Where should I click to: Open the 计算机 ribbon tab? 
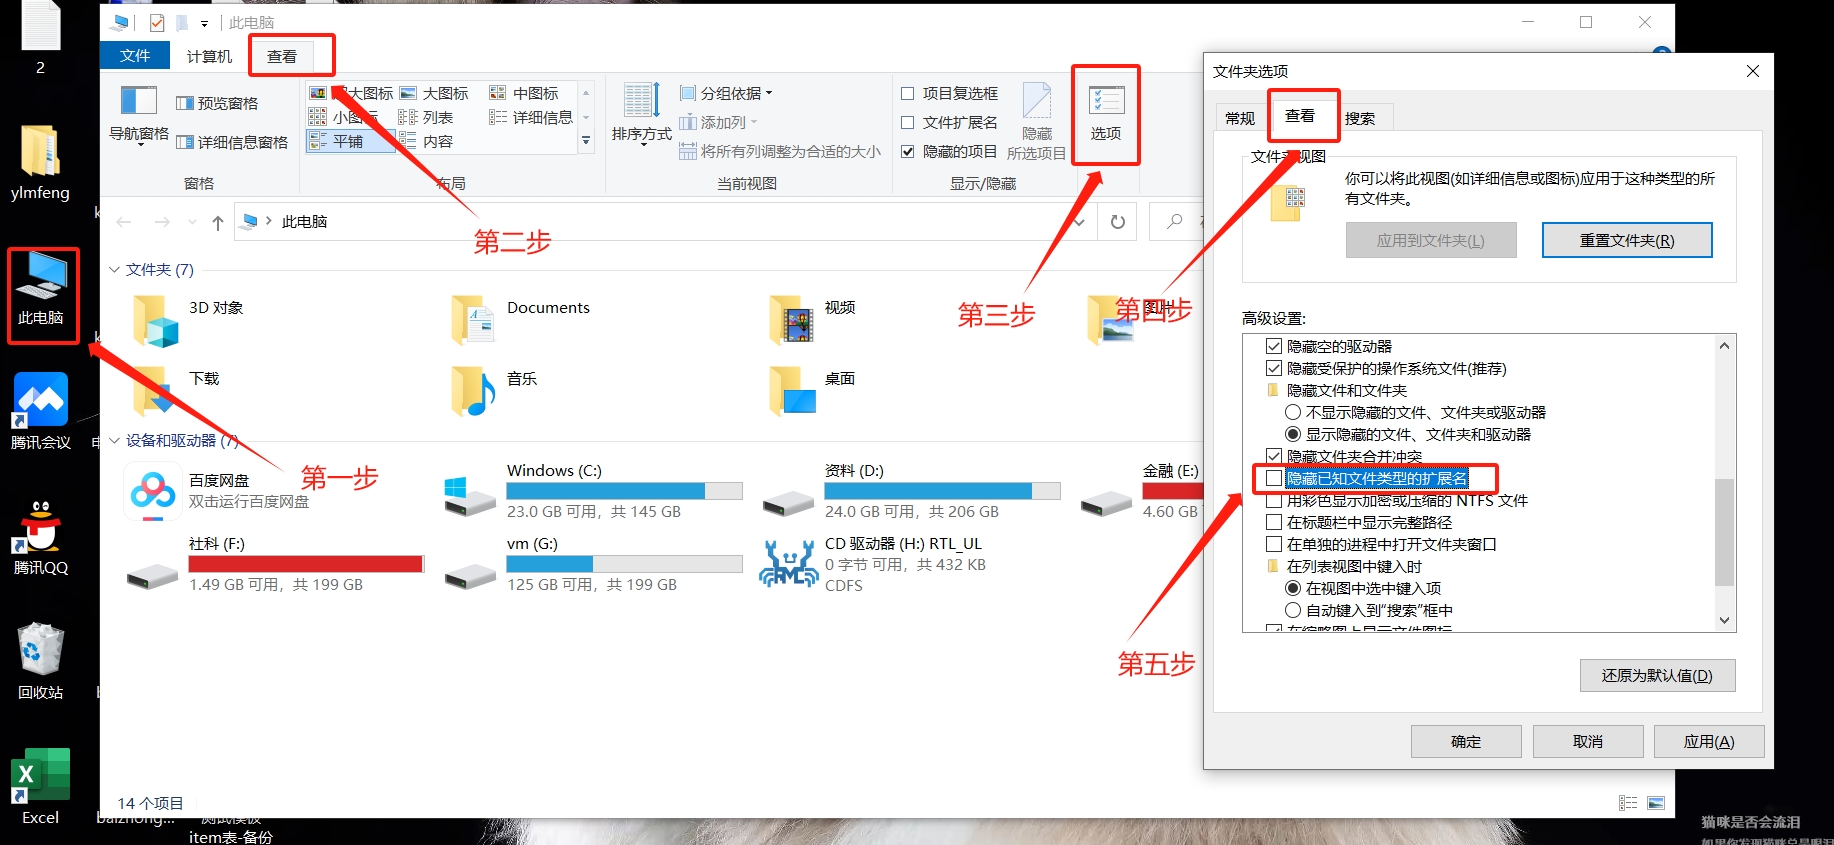(x=209, y=56)
